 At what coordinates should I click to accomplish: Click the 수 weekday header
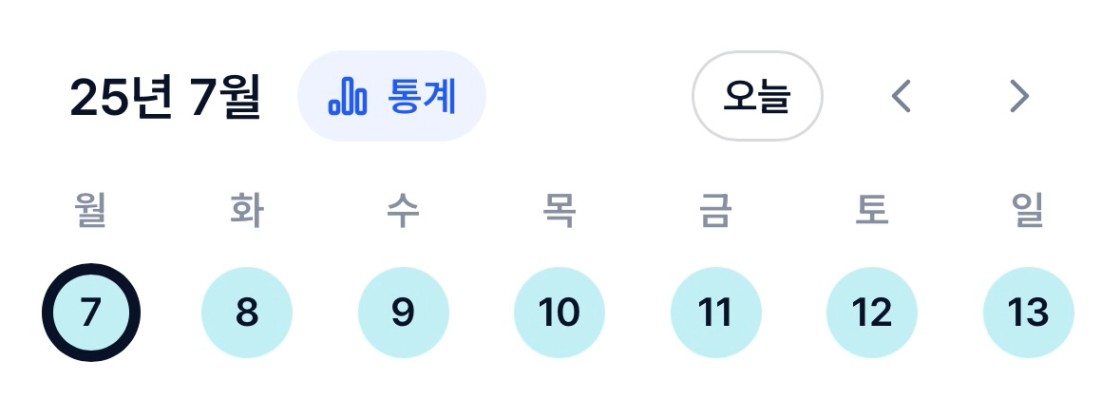pyautogui.click(x=404, y=211)
